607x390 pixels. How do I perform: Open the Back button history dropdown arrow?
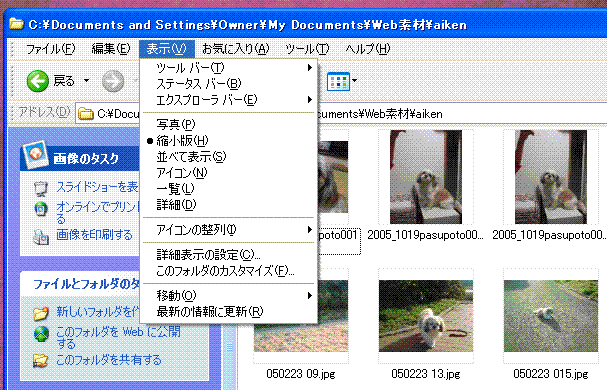coord(86,81)
